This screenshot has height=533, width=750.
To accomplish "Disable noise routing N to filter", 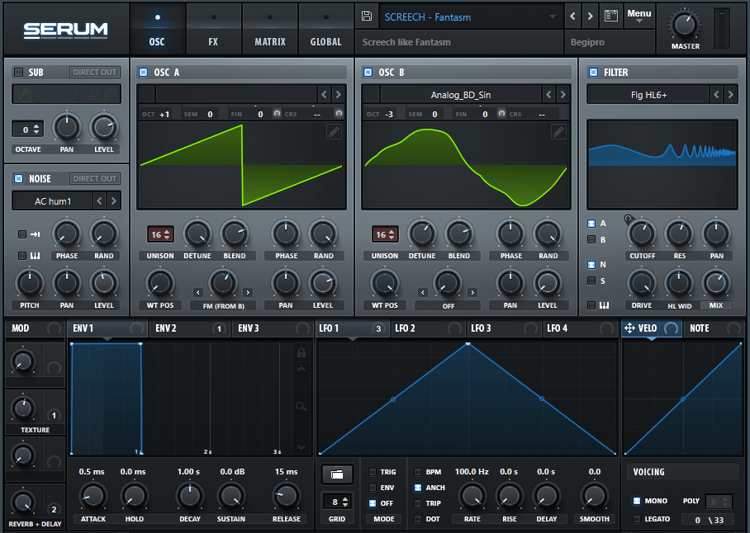I will pos(592,265).
